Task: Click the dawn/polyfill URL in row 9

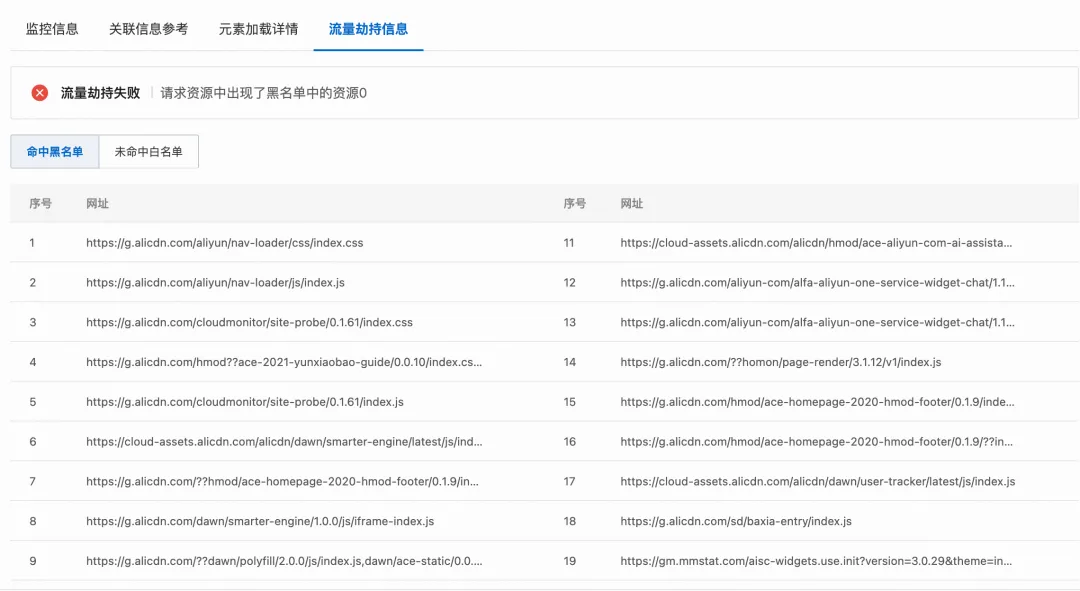Action: [284, 561]
